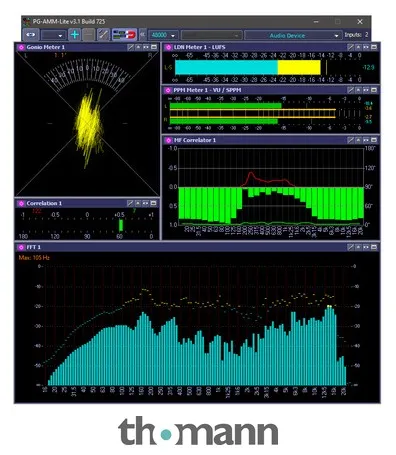Click the pink icon of Gonio Meter 1
The height and width of the screenshot is (455, 396).
pyautogui.click(x=21, y=47)
